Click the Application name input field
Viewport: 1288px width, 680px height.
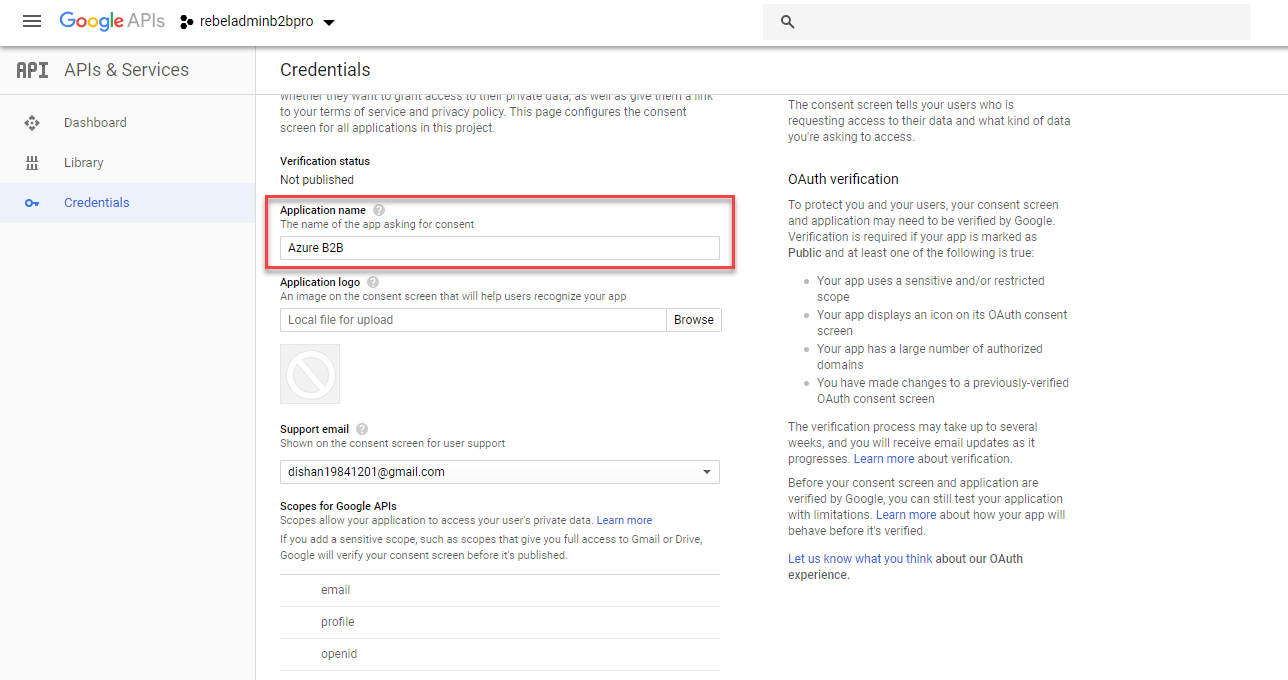tap(500, 248)
